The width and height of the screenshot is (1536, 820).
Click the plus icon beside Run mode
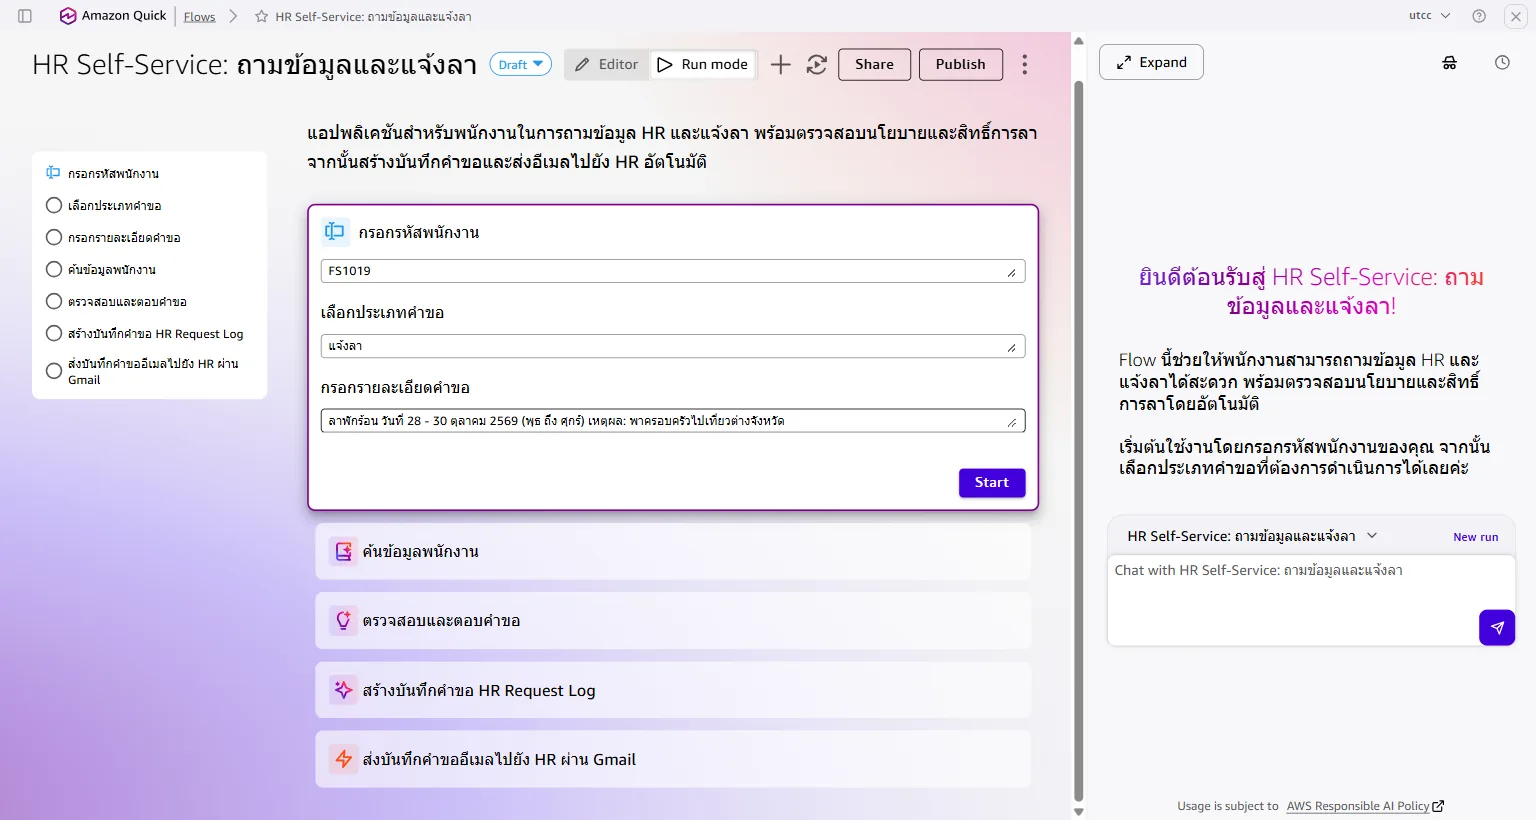pos(781,64)
